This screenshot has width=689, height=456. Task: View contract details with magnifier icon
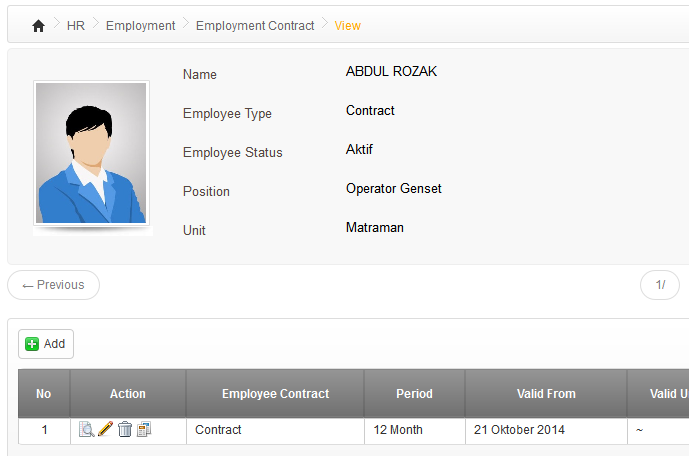86,429
